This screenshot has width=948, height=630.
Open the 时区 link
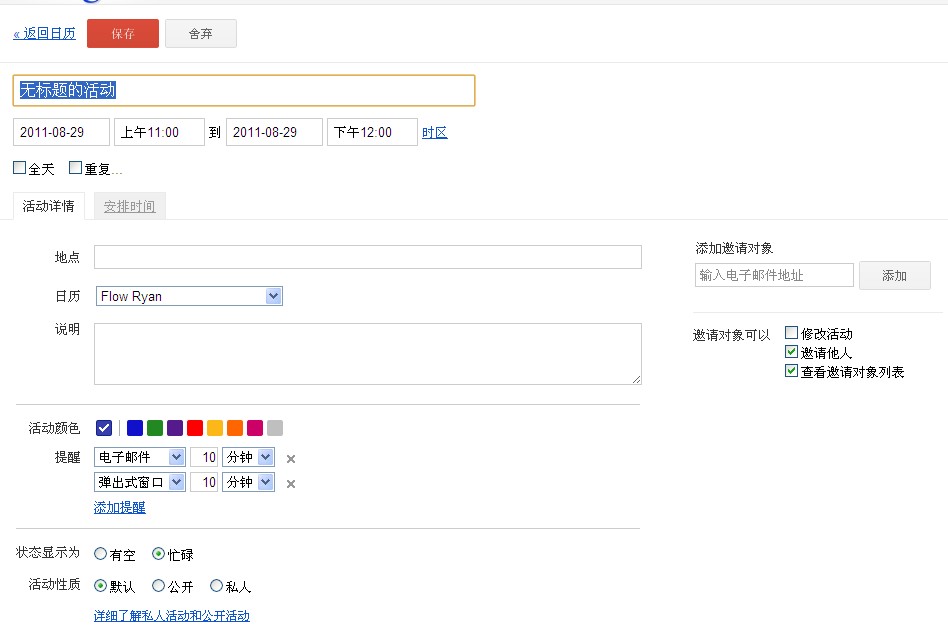click(x=435, y=132)
